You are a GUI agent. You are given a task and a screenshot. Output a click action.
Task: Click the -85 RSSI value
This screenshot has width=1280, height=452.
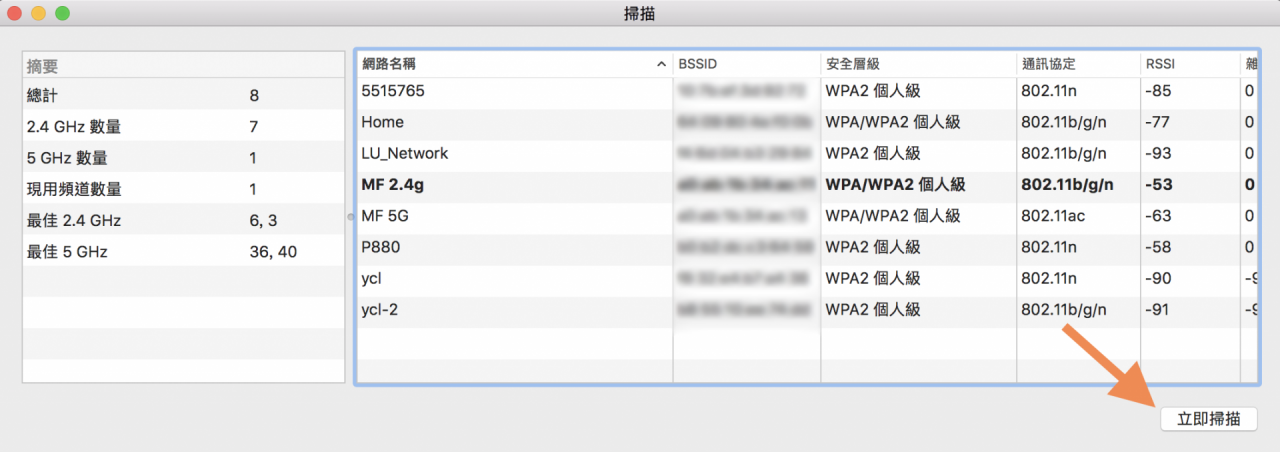point(1158,91)
